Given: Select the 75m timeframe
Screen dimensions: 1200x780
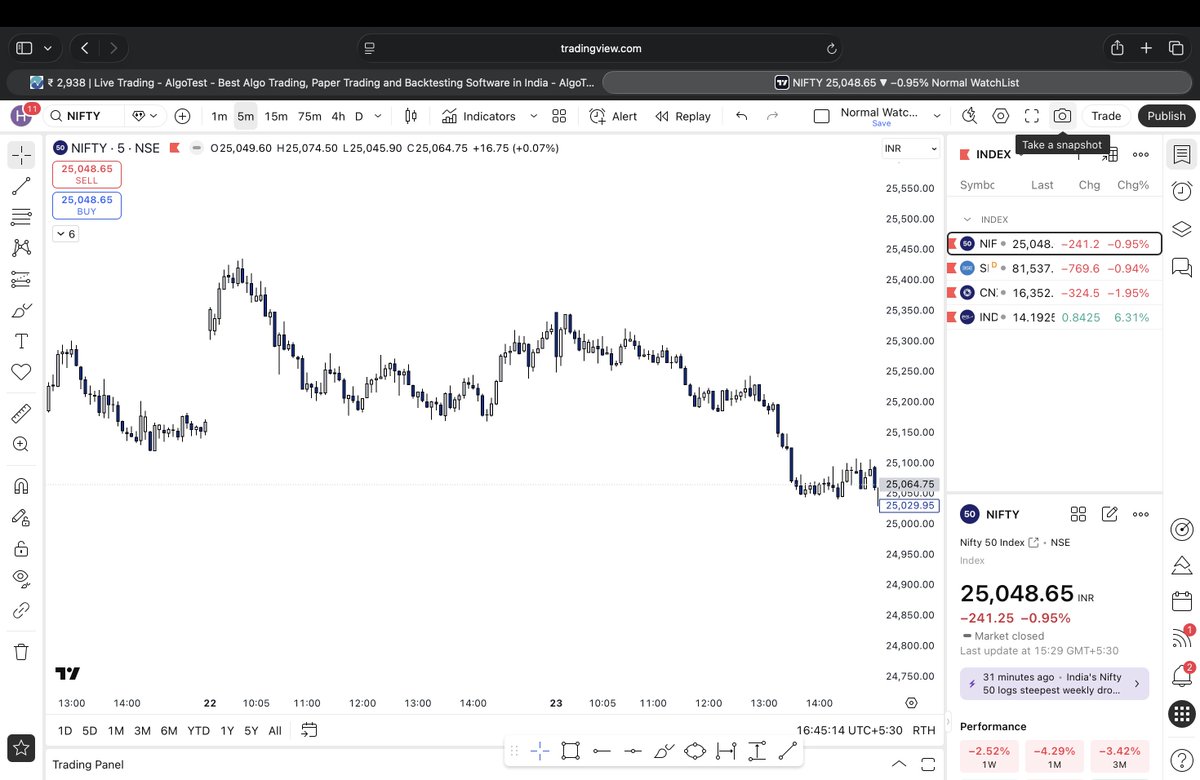Looking at the screenshot, I should coord(310,116).
